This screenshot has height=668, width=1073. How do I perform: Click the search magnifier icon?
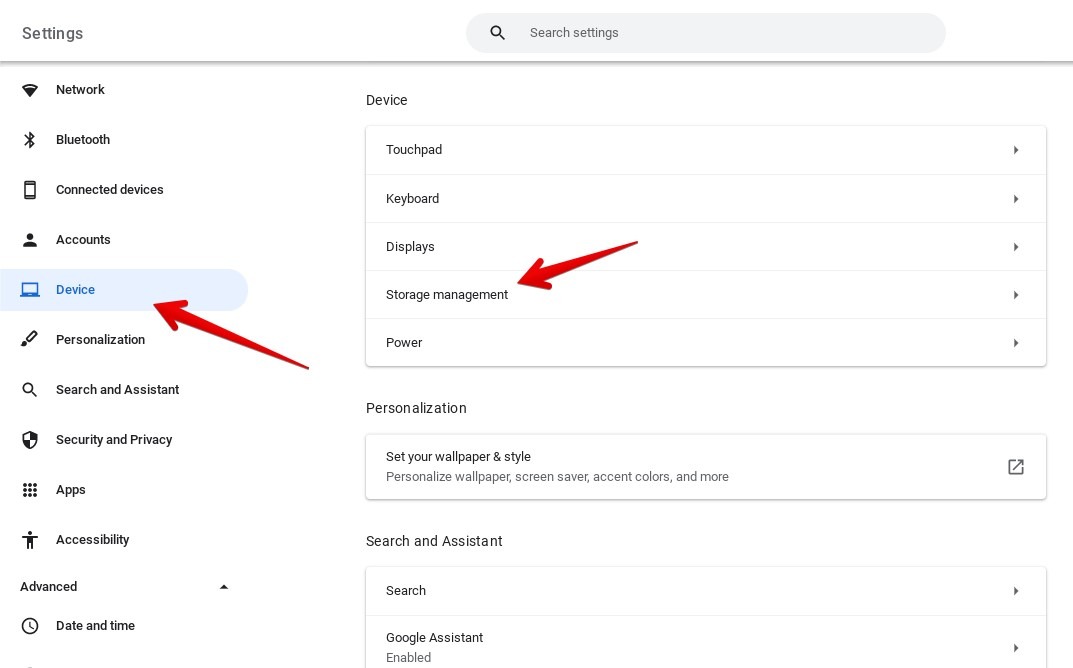click(x=497, y=32)
